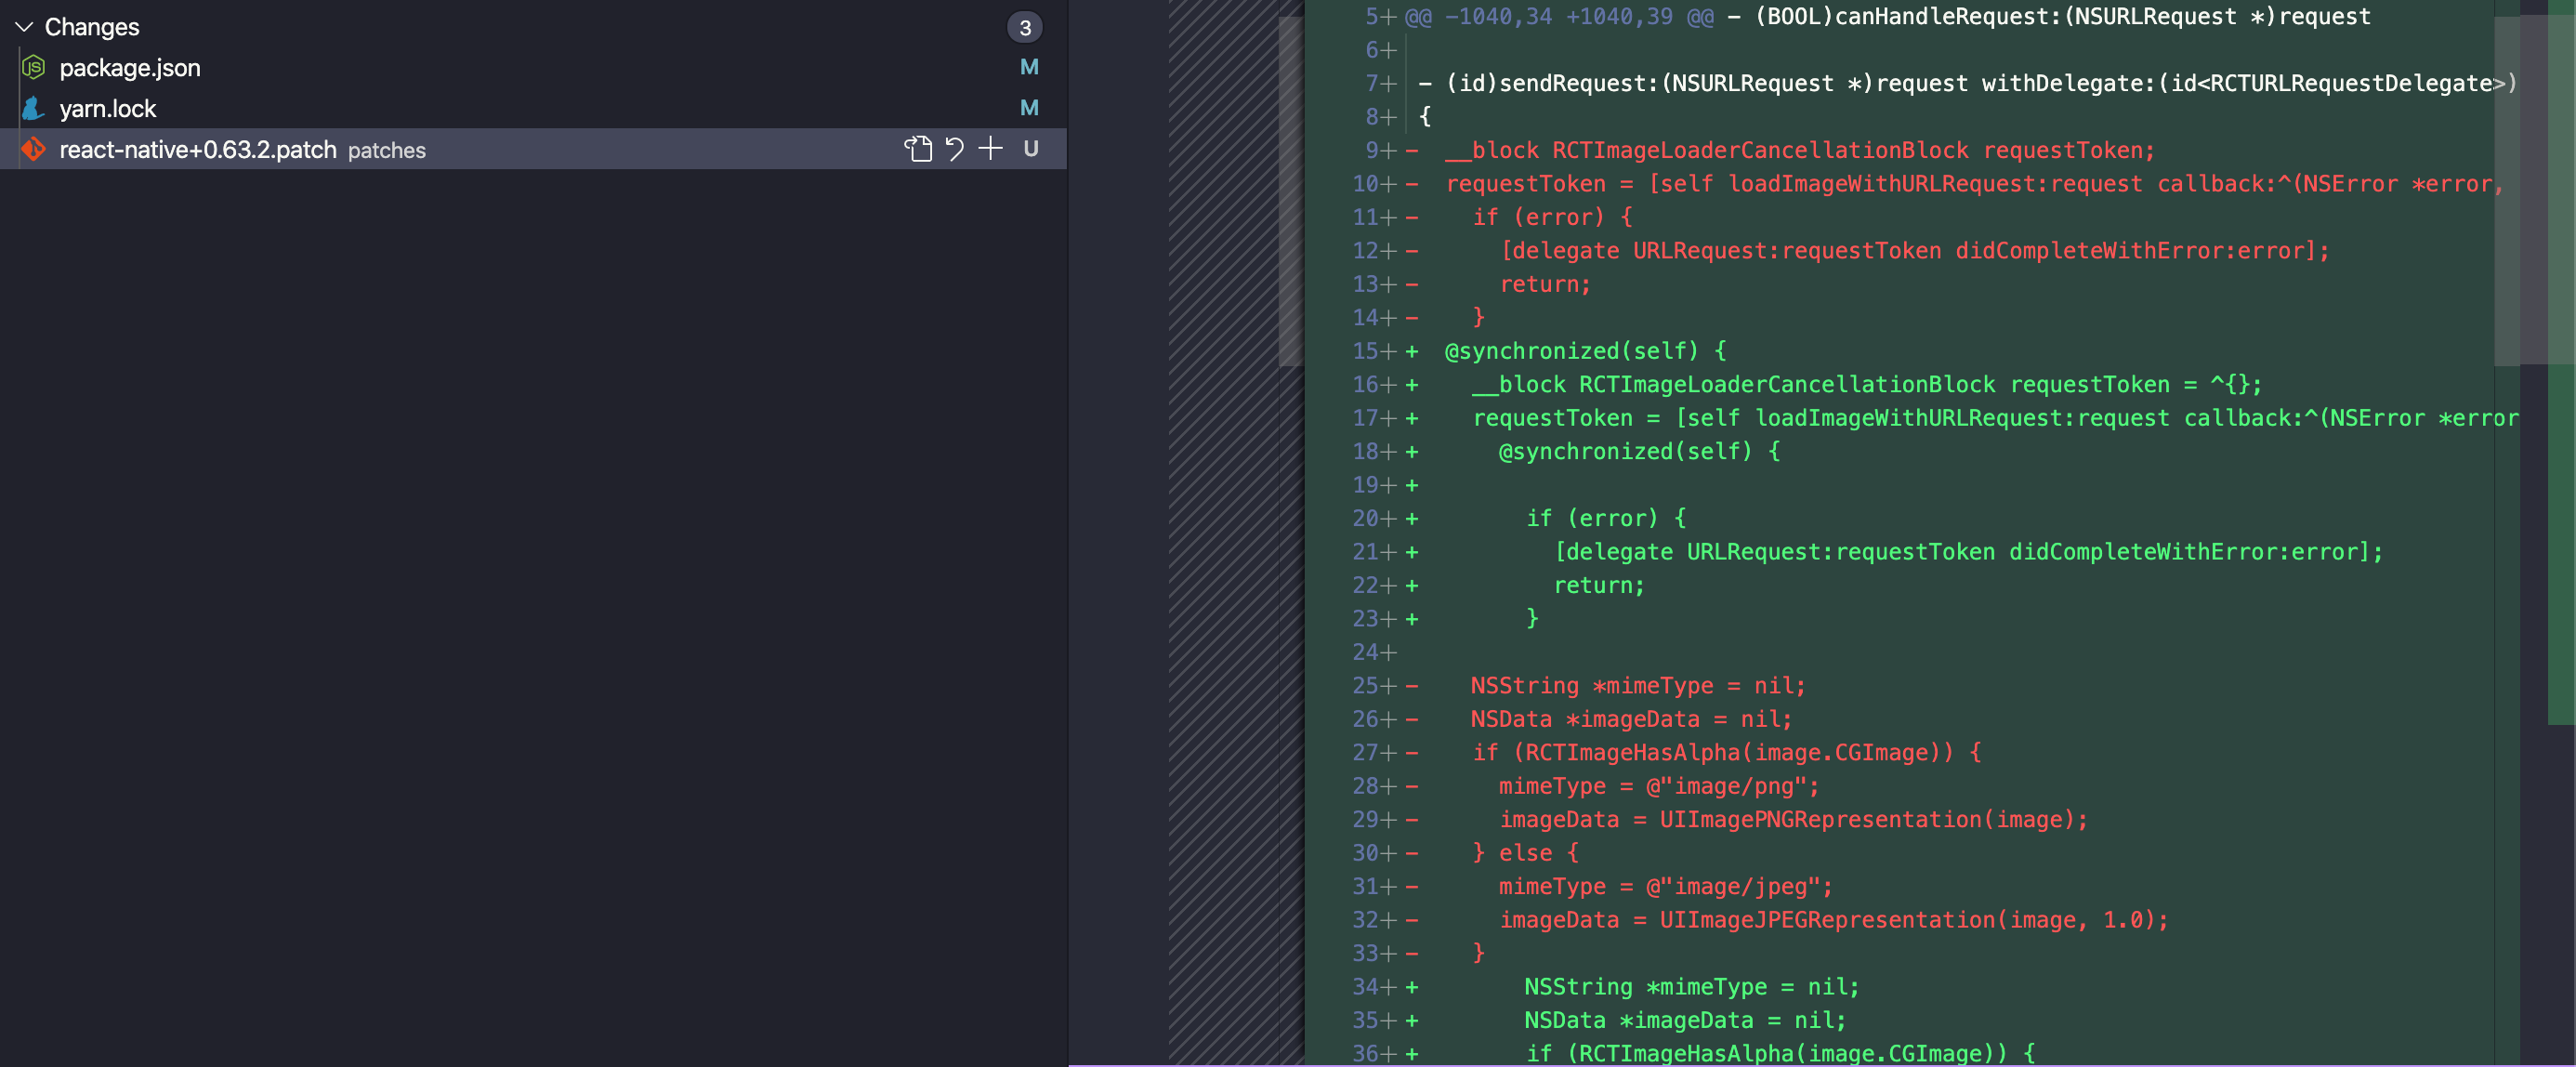Click line 32 UIImageJPEGRepresentation code
Screen dimensions: 2576x1067
tap(1834, 919)
